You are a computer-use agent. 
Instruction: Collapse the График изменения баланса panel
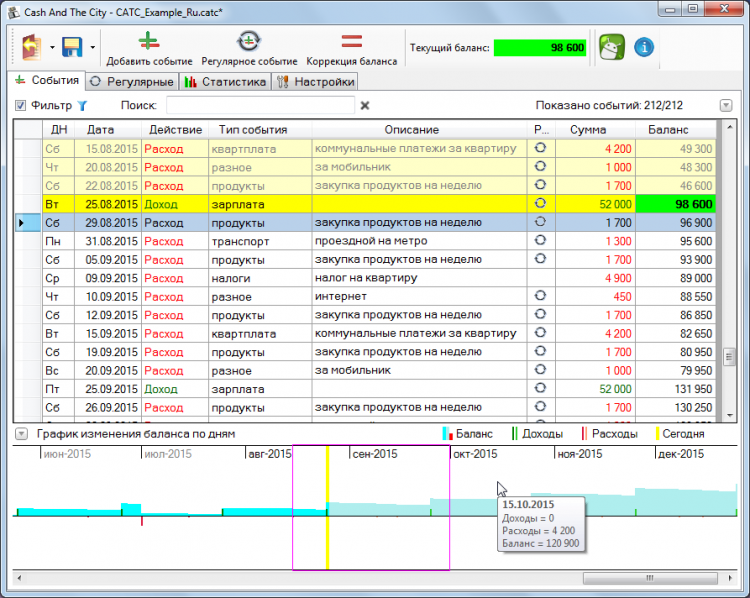21,434
